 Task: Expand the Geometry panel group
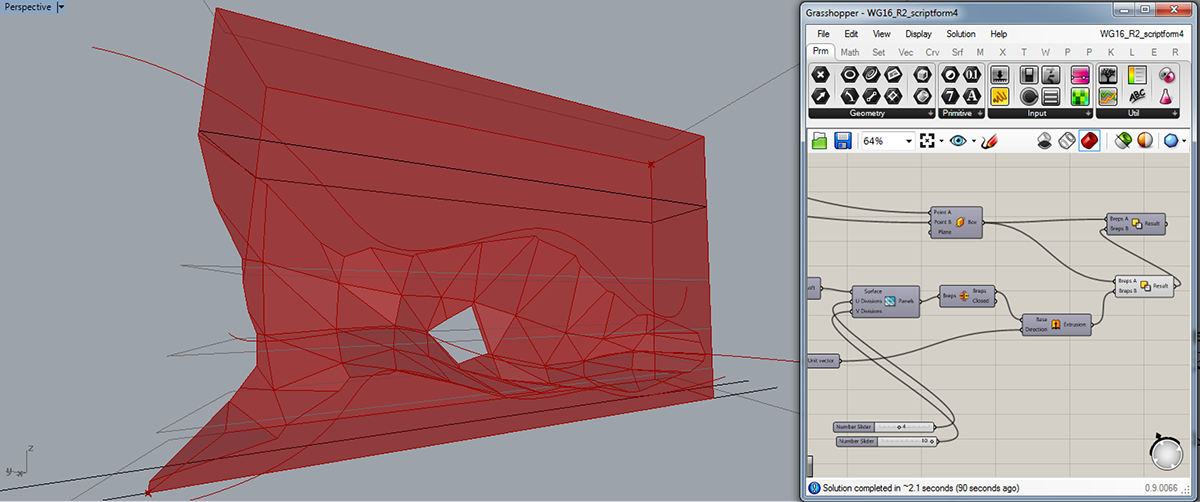(930, 114)
